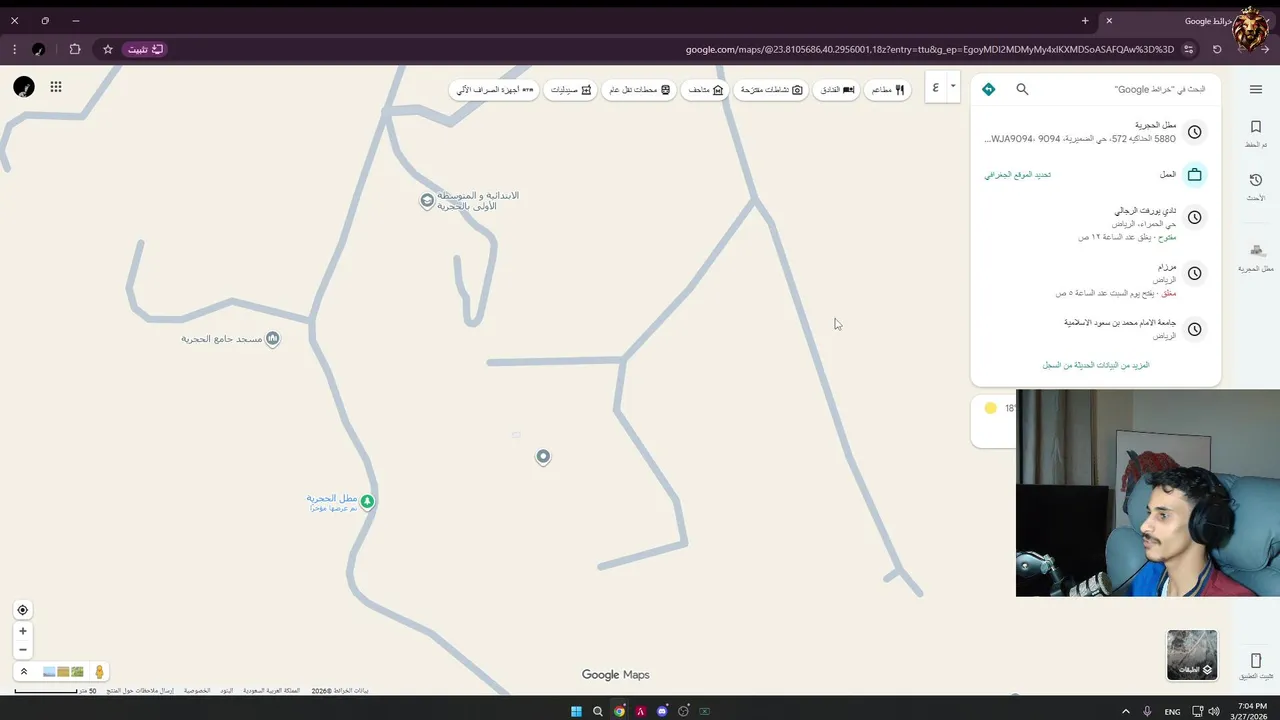Viewport: 1280px width, 720px height.
Task: Open site settings tune icon in address bar
Action: point(1189,49)
